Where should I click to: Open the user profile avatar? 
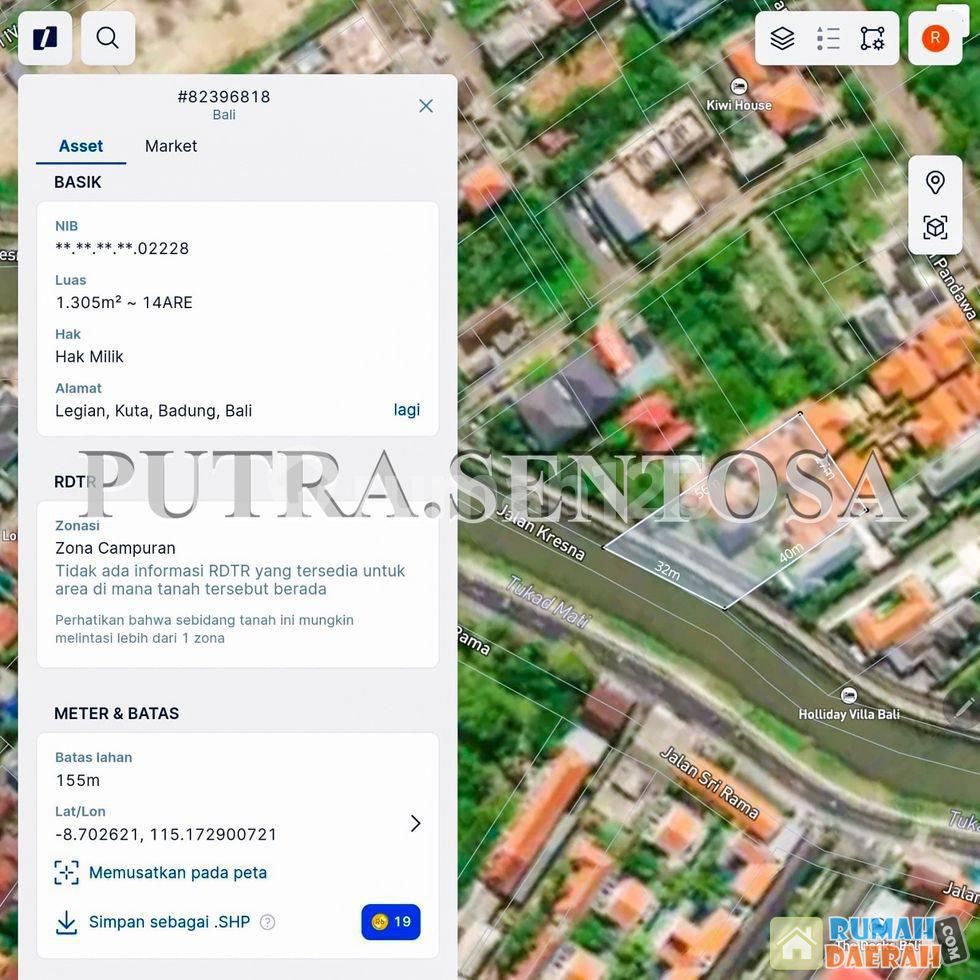[x=934, y=38]
